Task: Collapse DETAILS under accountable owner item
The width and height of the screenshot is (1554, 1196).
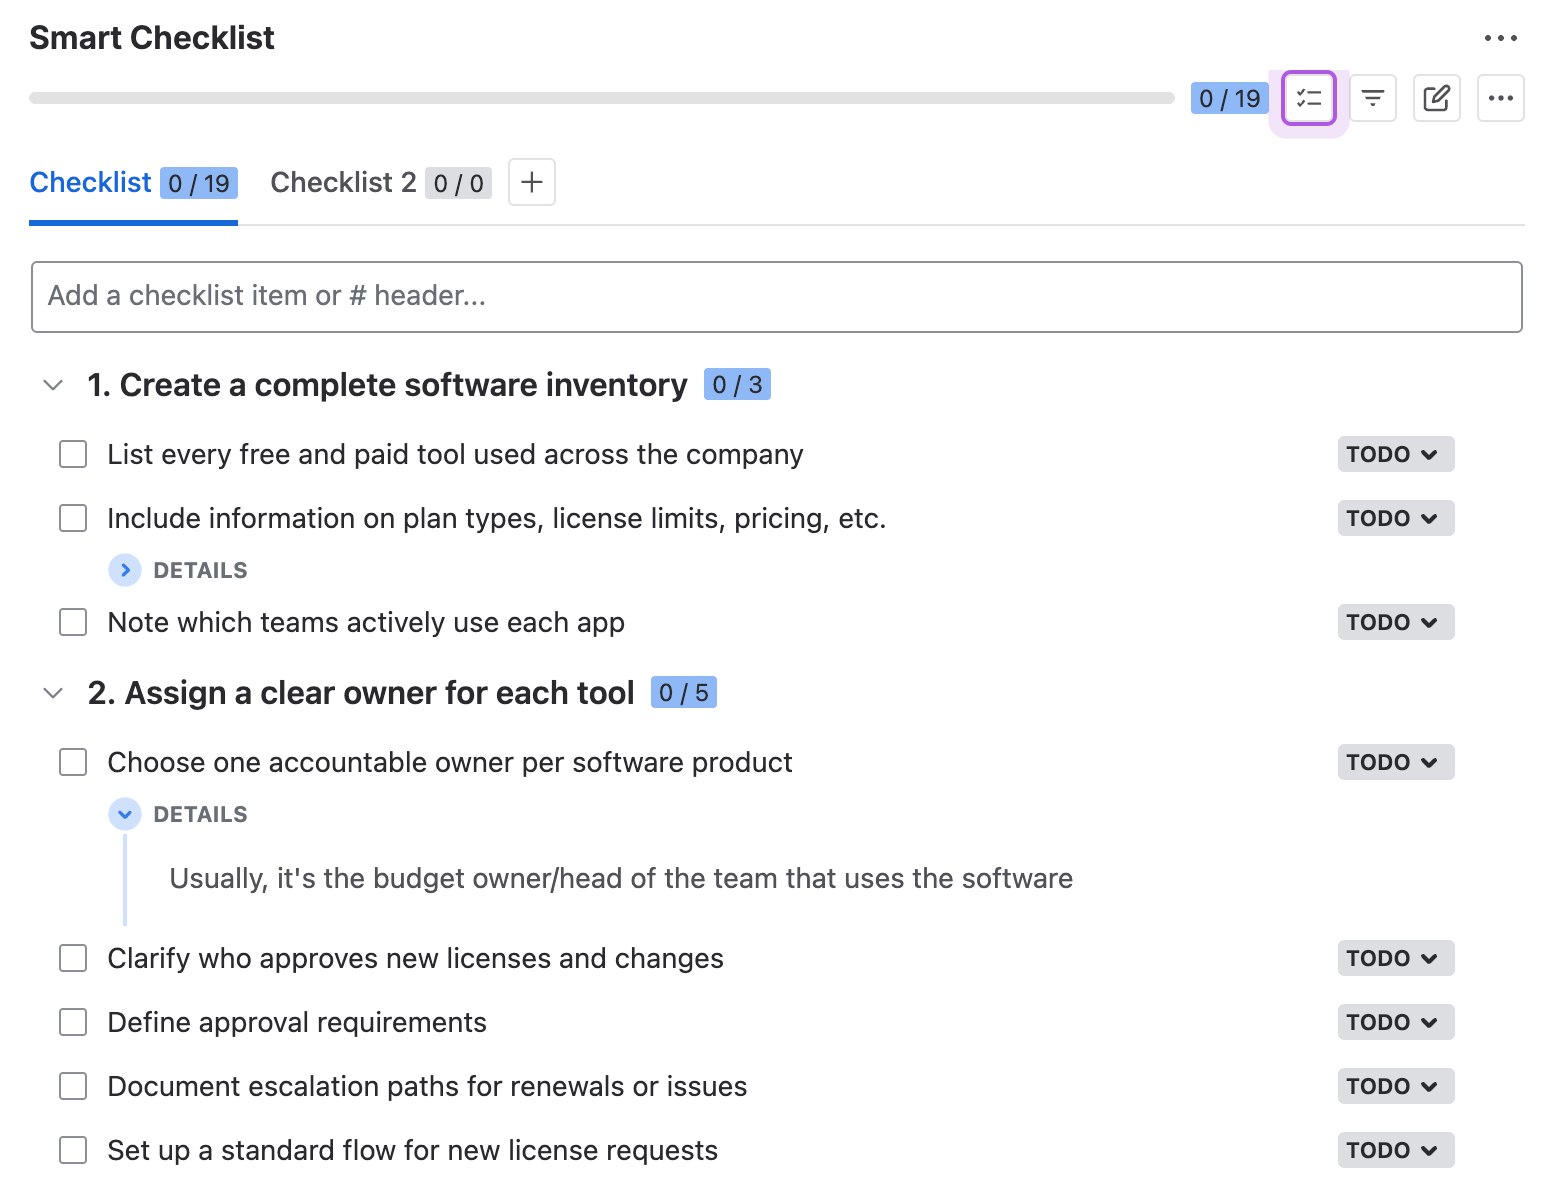Action: tap(125, 814)
